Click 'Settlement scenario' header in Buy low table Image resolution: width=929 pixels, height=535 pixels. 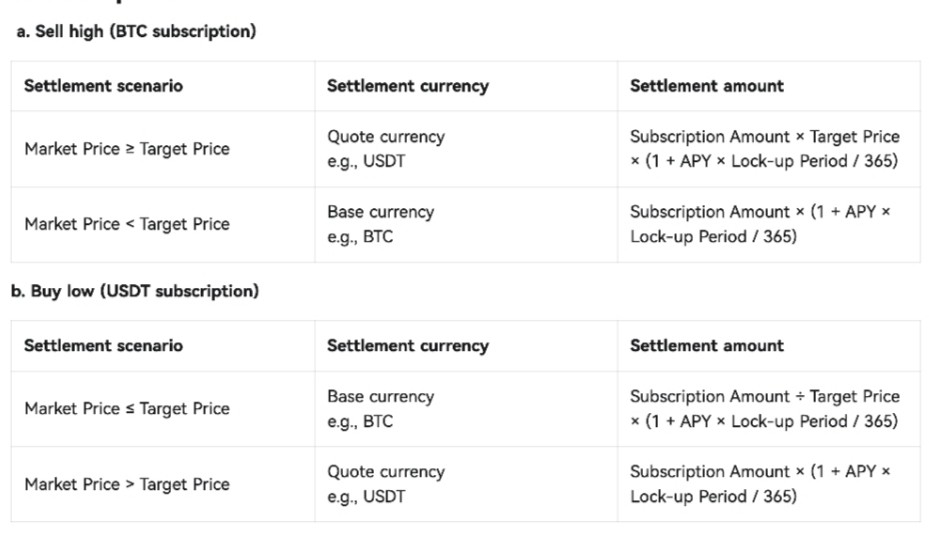[103, 346]
